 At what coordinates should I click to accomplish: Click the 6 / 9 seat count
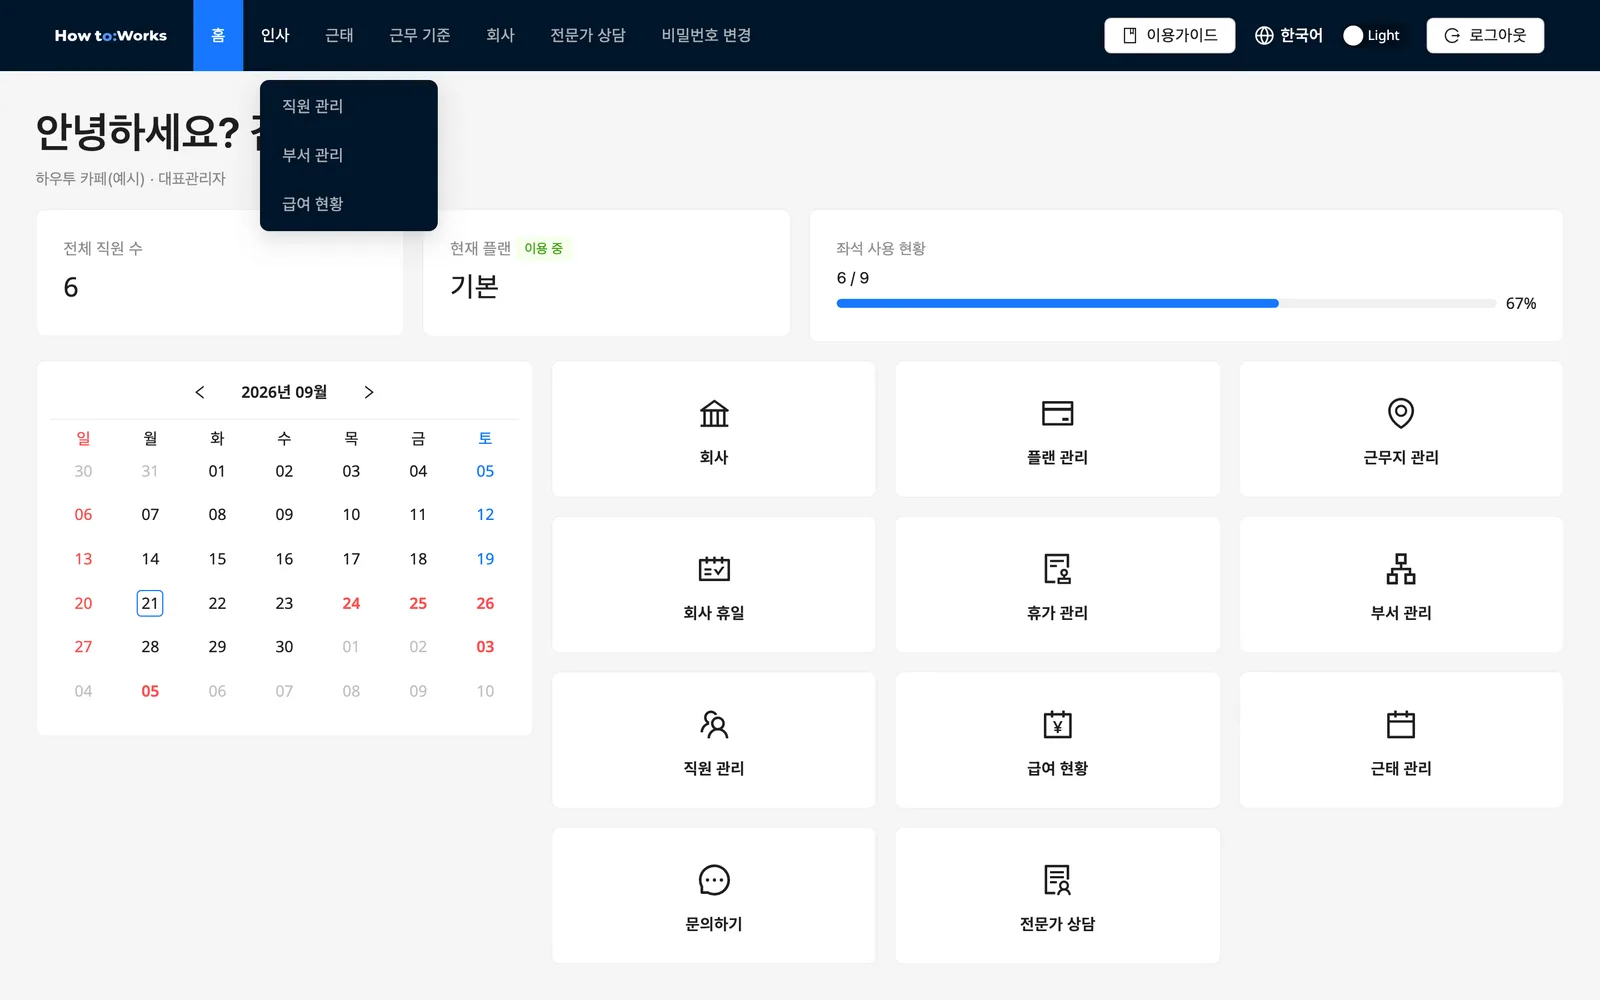(x=853, y=278)
